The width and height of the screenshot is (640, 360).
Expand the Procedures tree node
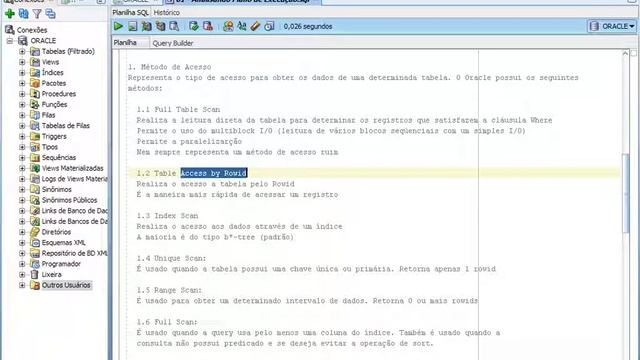tap(22, 94)
